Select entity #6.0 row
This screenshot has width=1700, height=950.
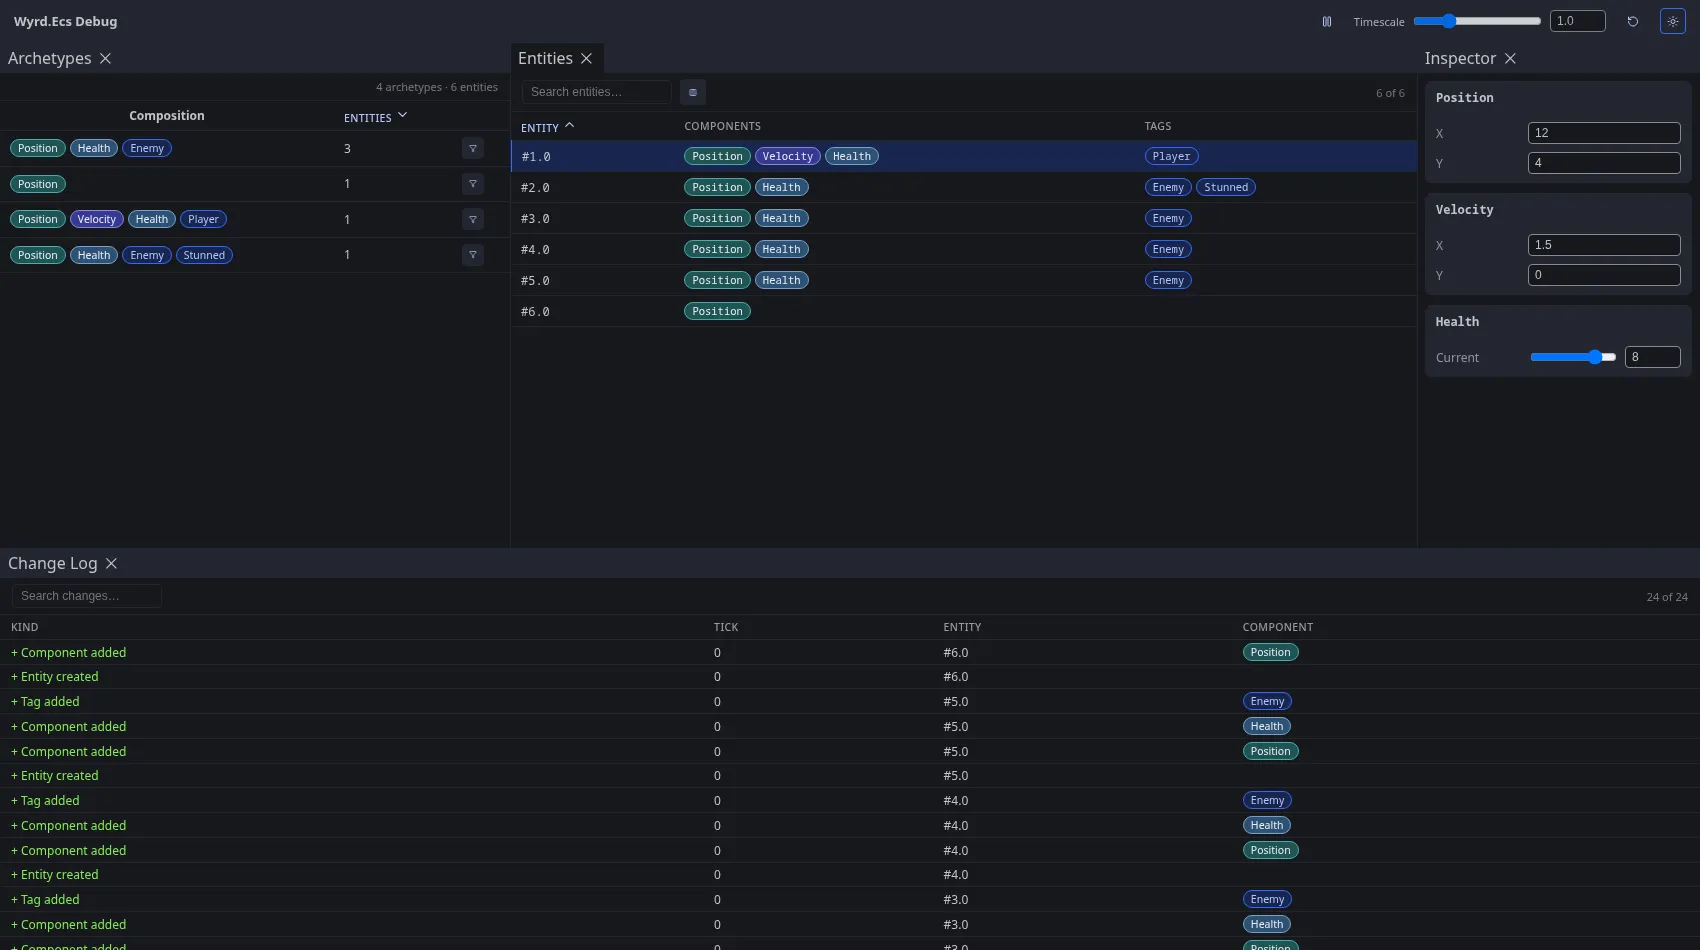click(964, 311)
